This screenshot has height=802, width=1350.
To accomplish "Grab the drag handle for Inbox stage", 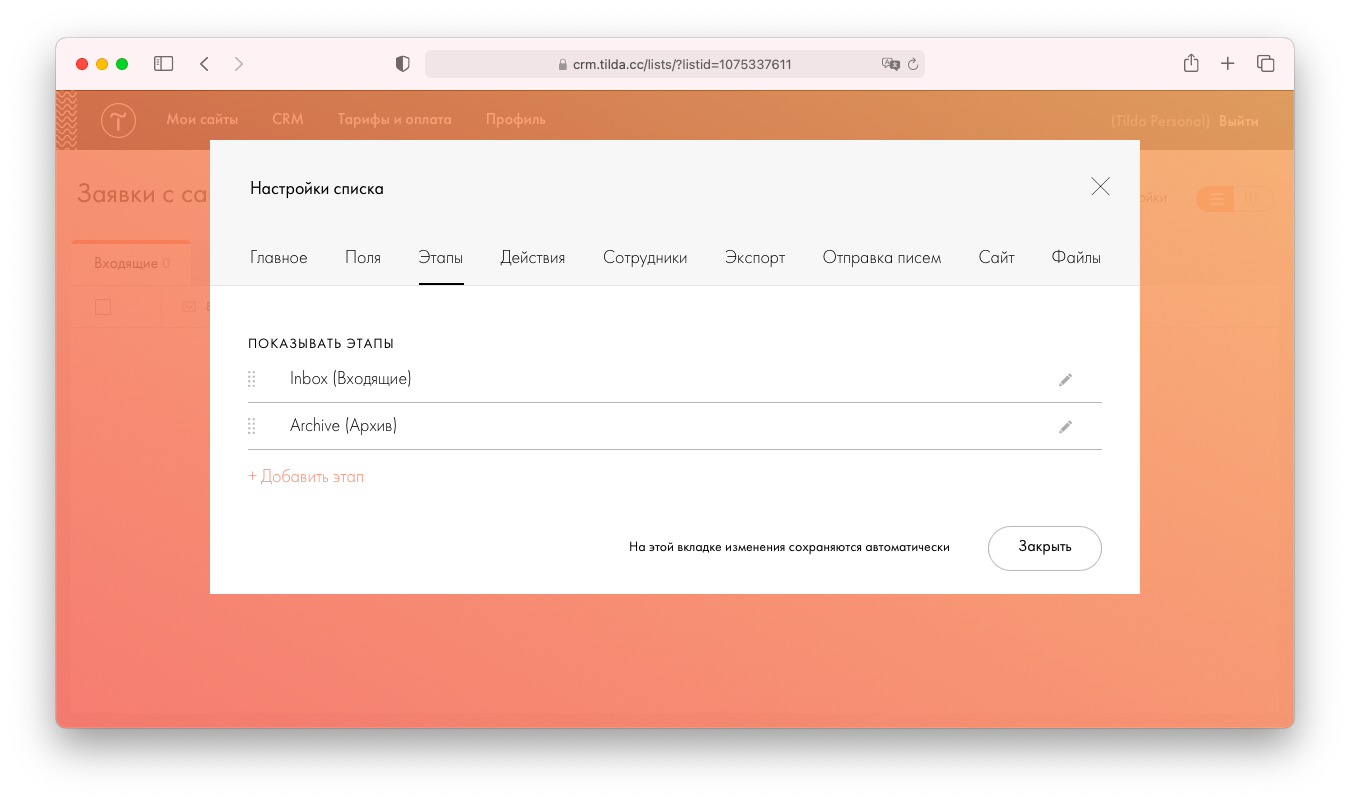I will click(x=252, y=379).
